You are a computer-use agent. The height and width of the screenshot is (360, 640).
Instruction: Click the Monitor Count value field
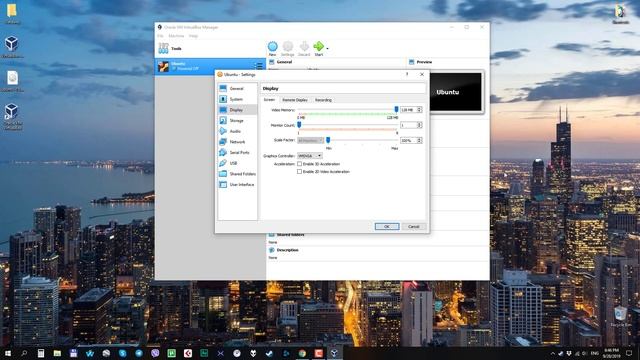[409, 125]
